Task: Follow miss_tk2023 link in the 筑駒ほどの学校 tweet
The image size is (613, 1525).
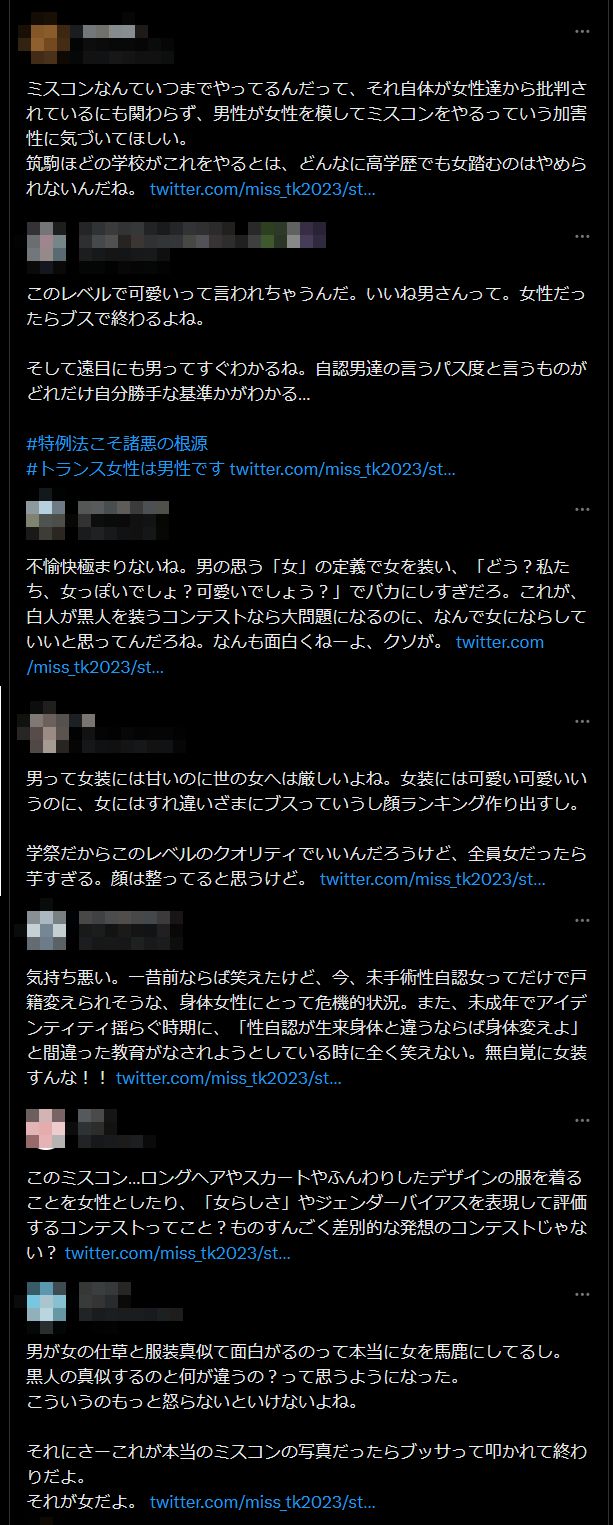Action: [x=262, y=188]
